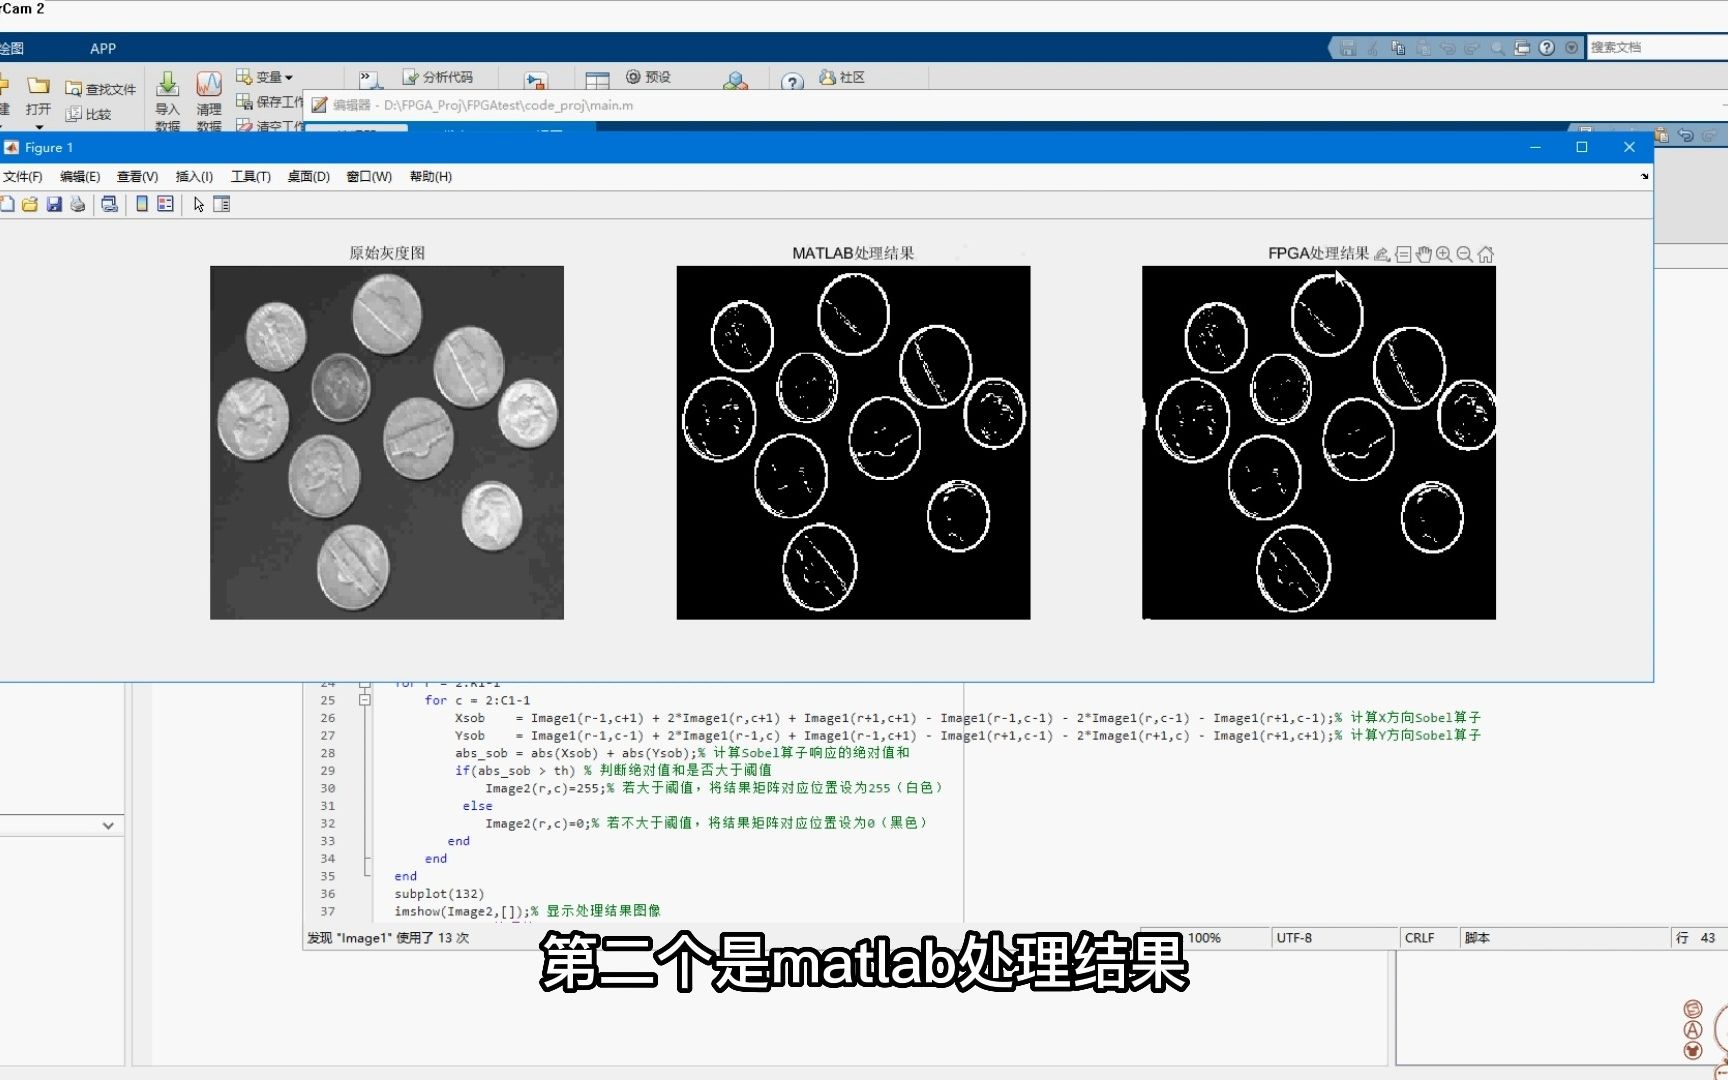Screen dimensions: 1728x1080
Task: Insert a colorbar into the figure
Action: [141, 204]
